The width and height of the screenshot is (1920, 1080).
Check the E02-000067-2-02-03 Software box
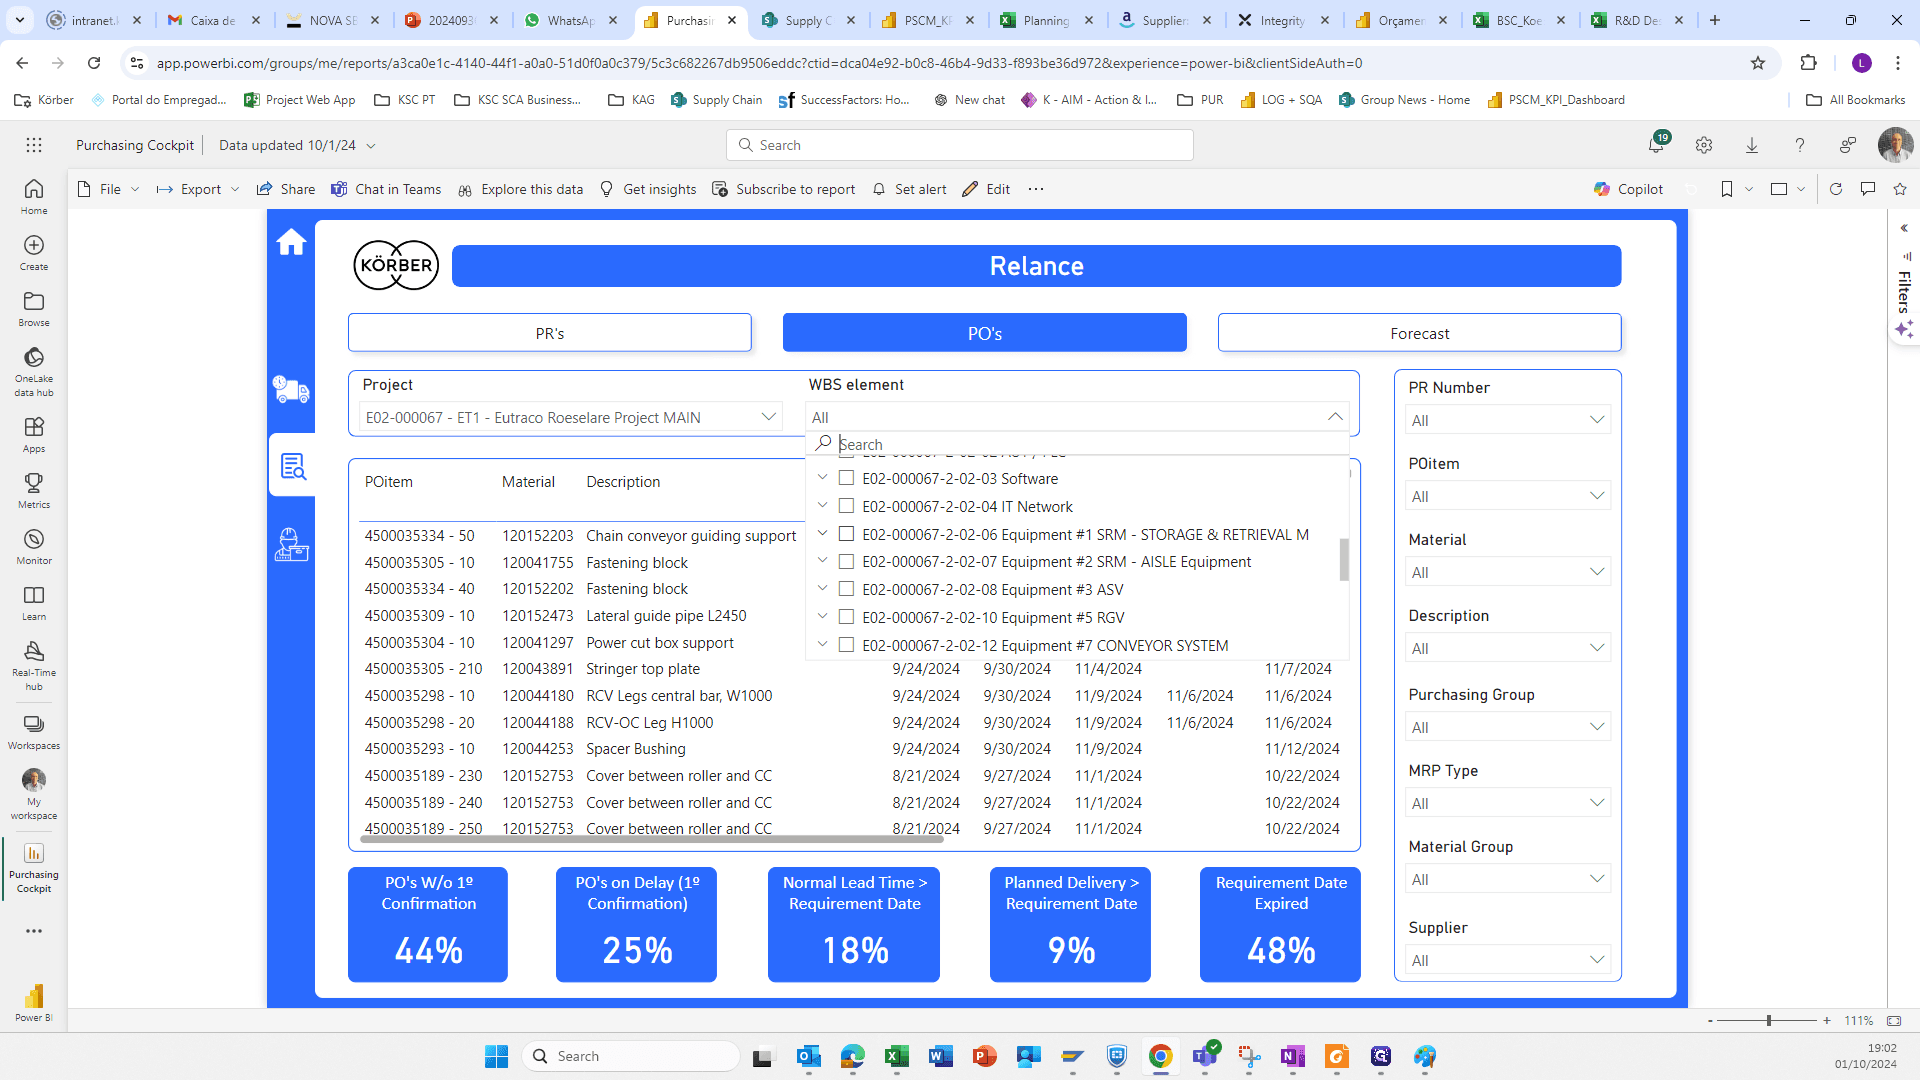coord(846,478)
